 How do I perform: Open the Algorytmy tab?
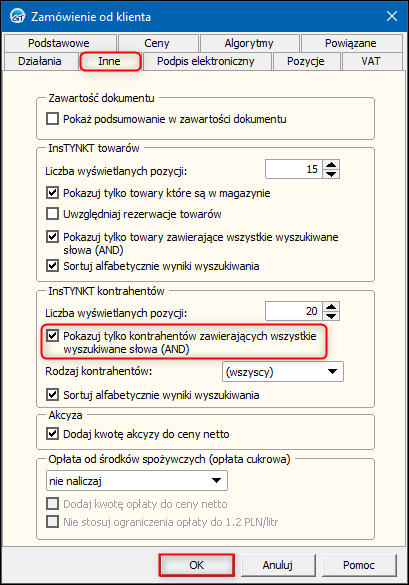click(249, 43)
